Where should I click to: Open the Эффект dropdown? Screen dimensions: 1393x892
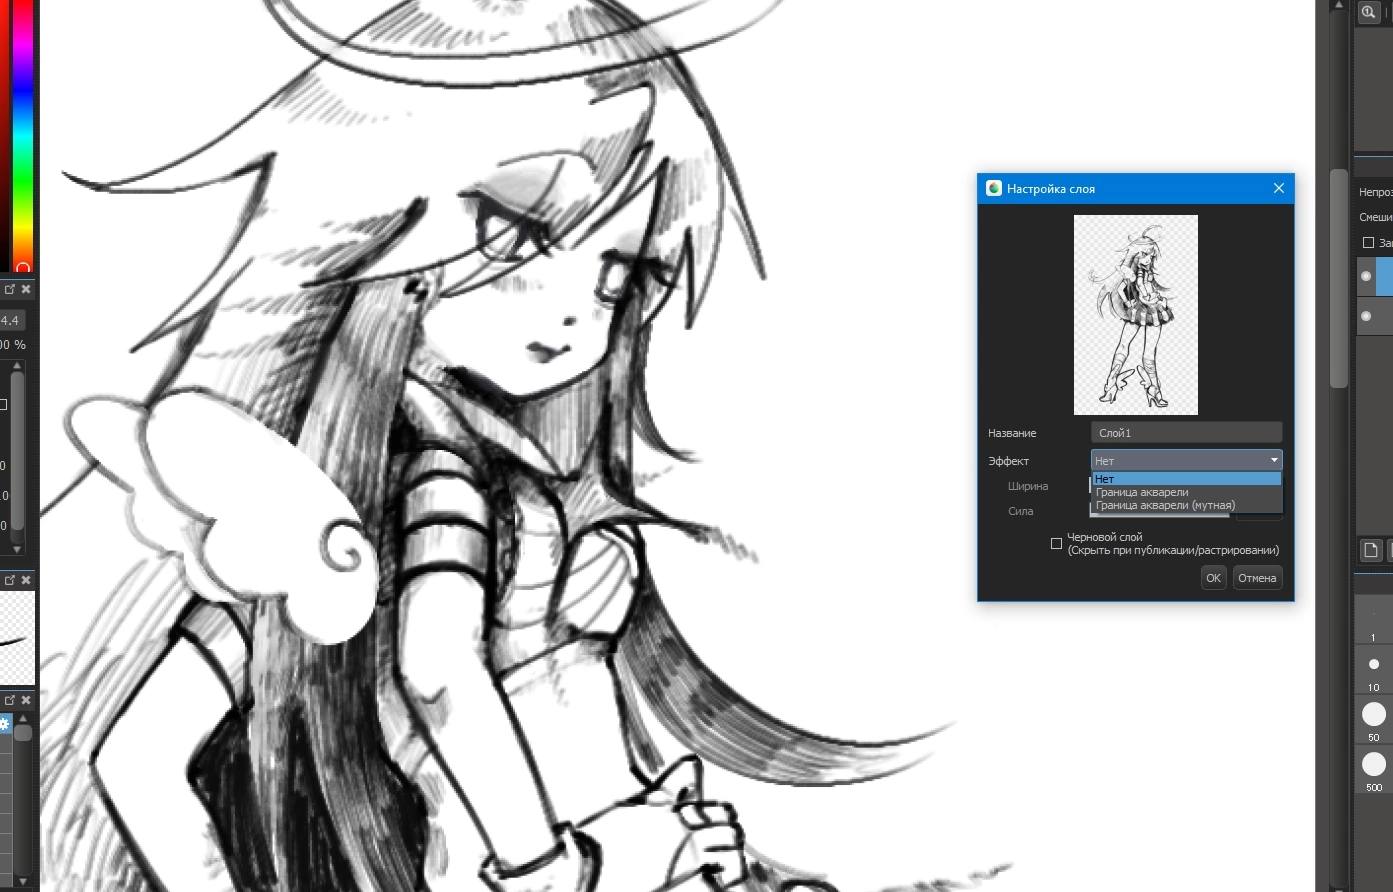(1186, 460)
